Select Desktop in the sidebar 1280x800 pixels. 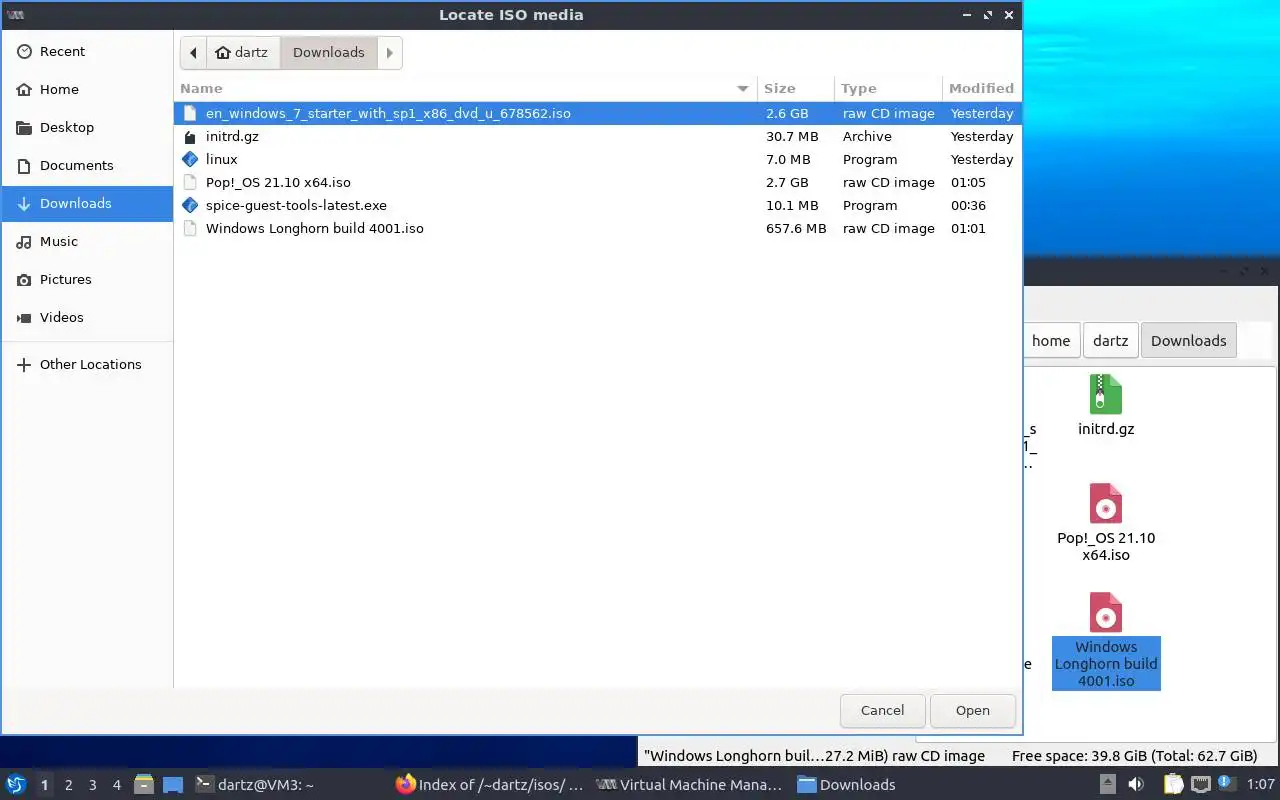(87, 127)
